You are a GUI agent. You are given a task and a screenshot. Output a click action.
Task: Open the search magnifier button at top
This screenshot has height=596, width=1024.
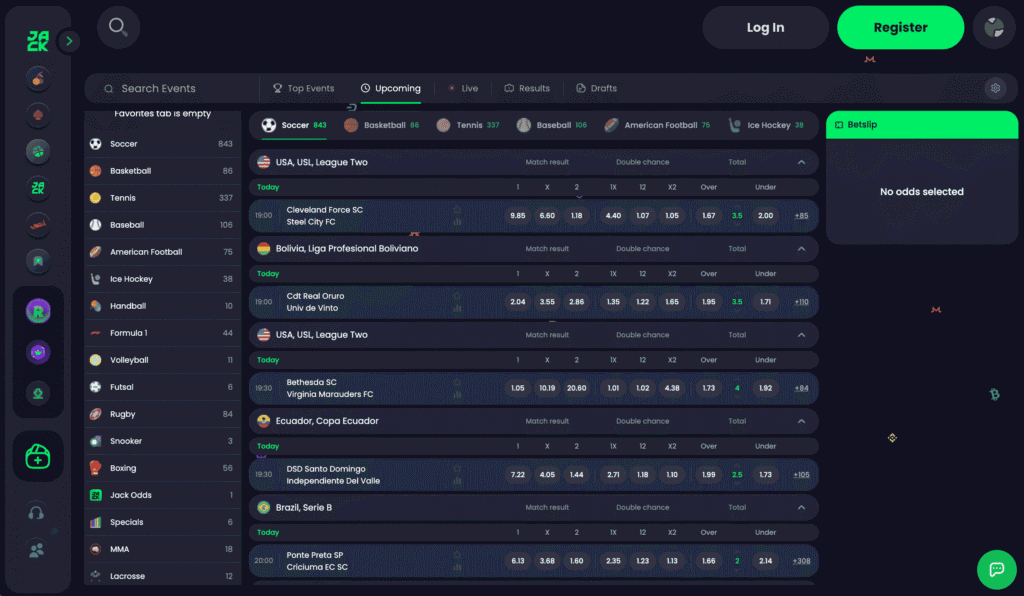click(118, 27)
